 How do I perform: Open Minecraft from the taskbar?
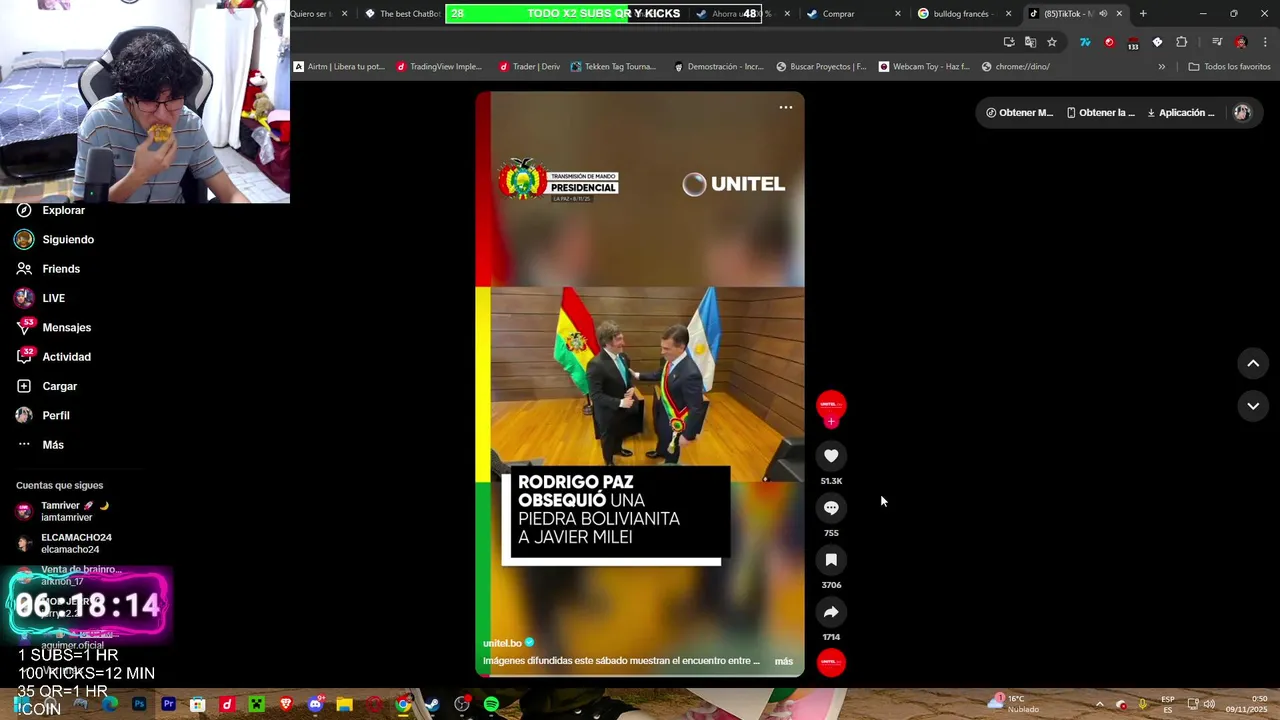point(256,704)
